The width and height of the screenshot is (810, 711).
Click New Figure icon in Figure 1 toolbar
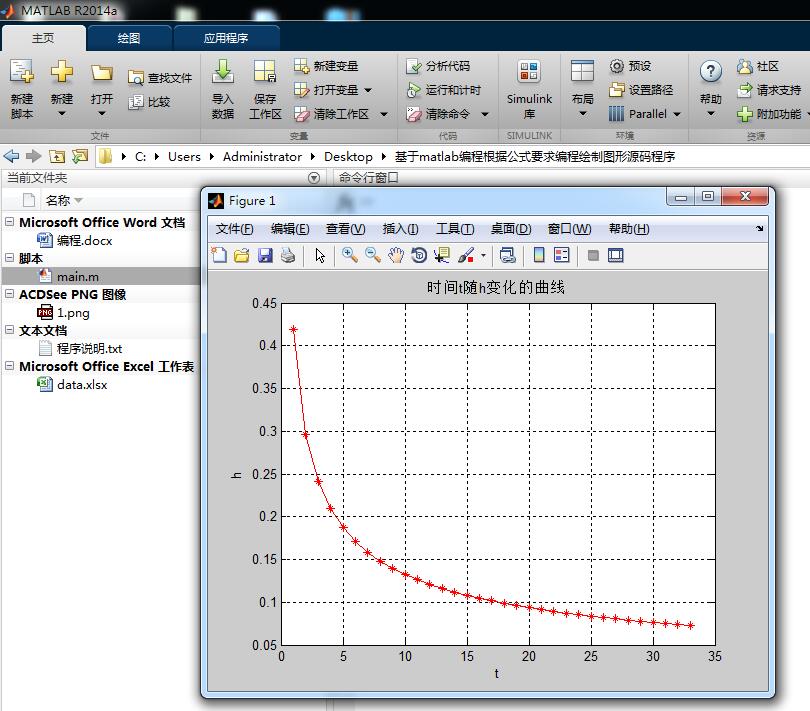(219, 255)
